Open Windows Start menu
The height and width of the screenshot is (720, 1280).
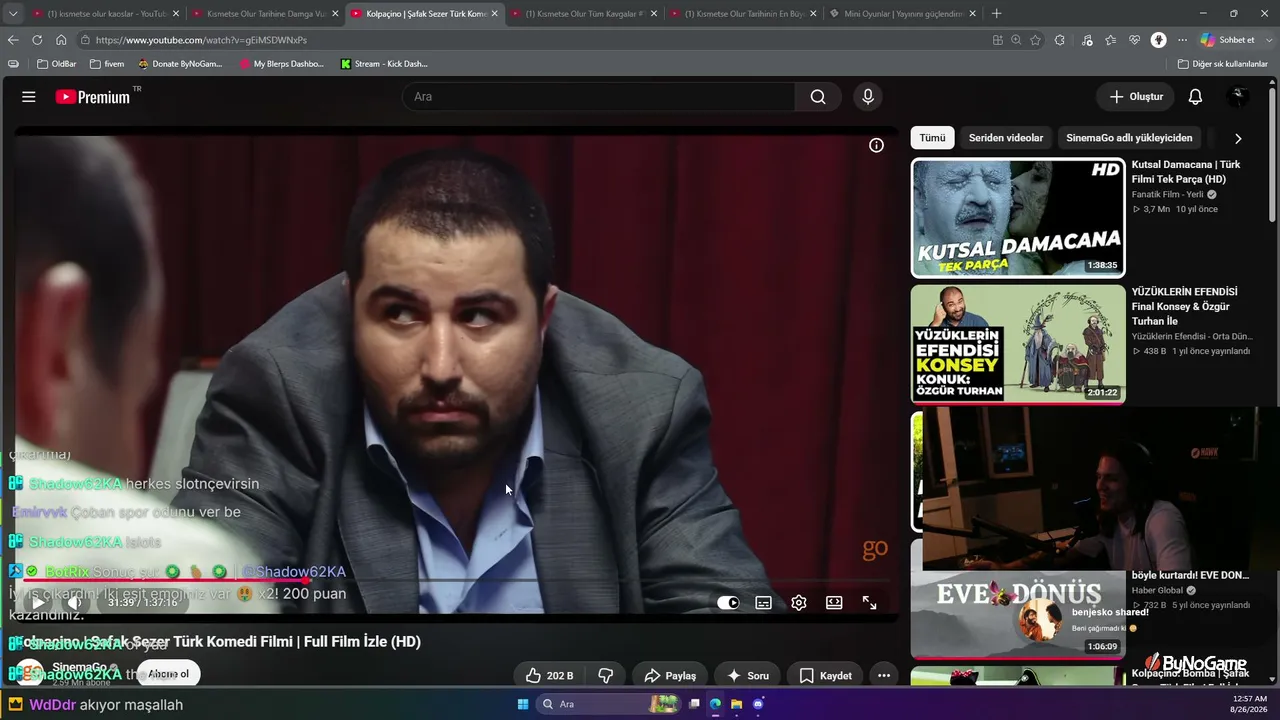click(x=523, y=704)
